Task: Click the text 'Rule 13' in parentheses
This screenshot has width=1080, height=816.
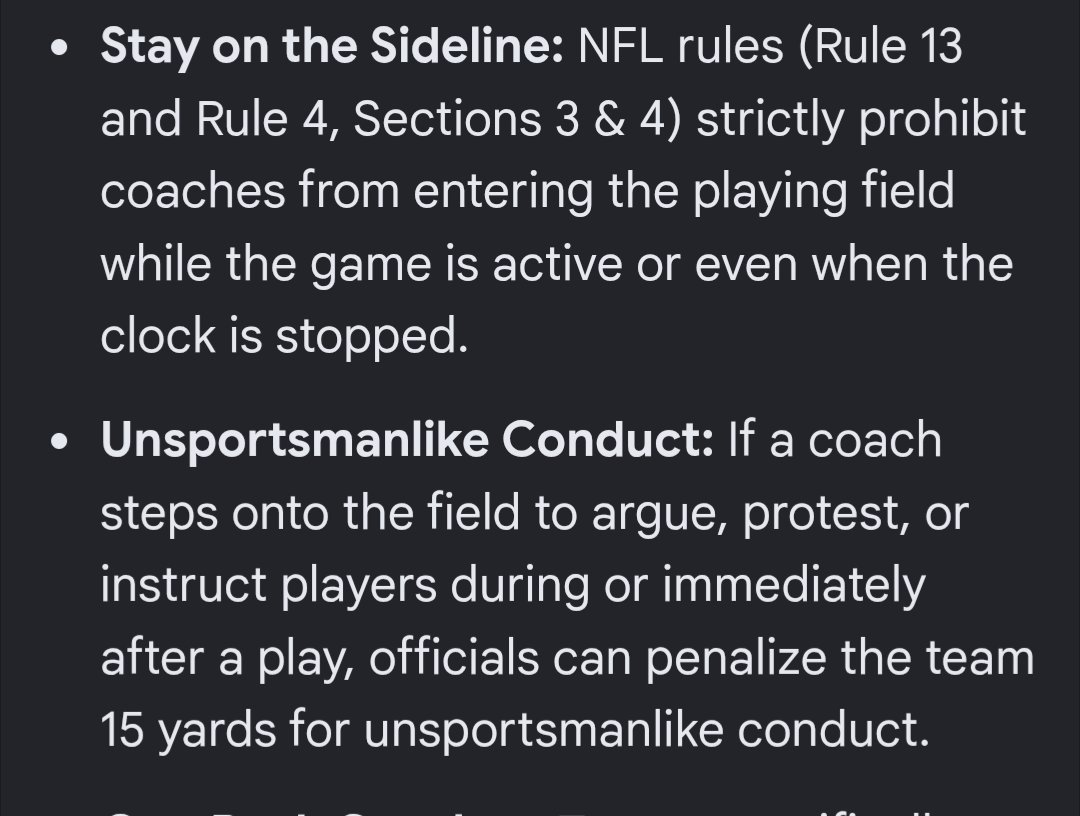Action: point(886,46)
